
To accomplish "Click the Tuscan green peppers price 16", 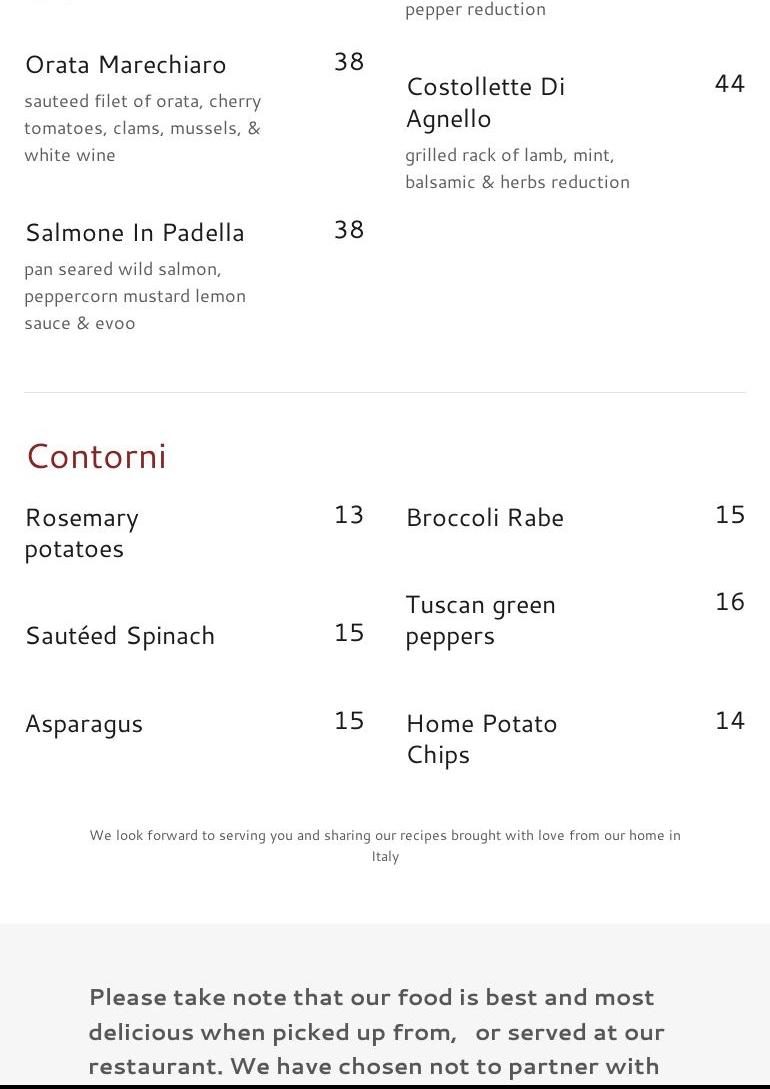I will (x=730, y=602).
